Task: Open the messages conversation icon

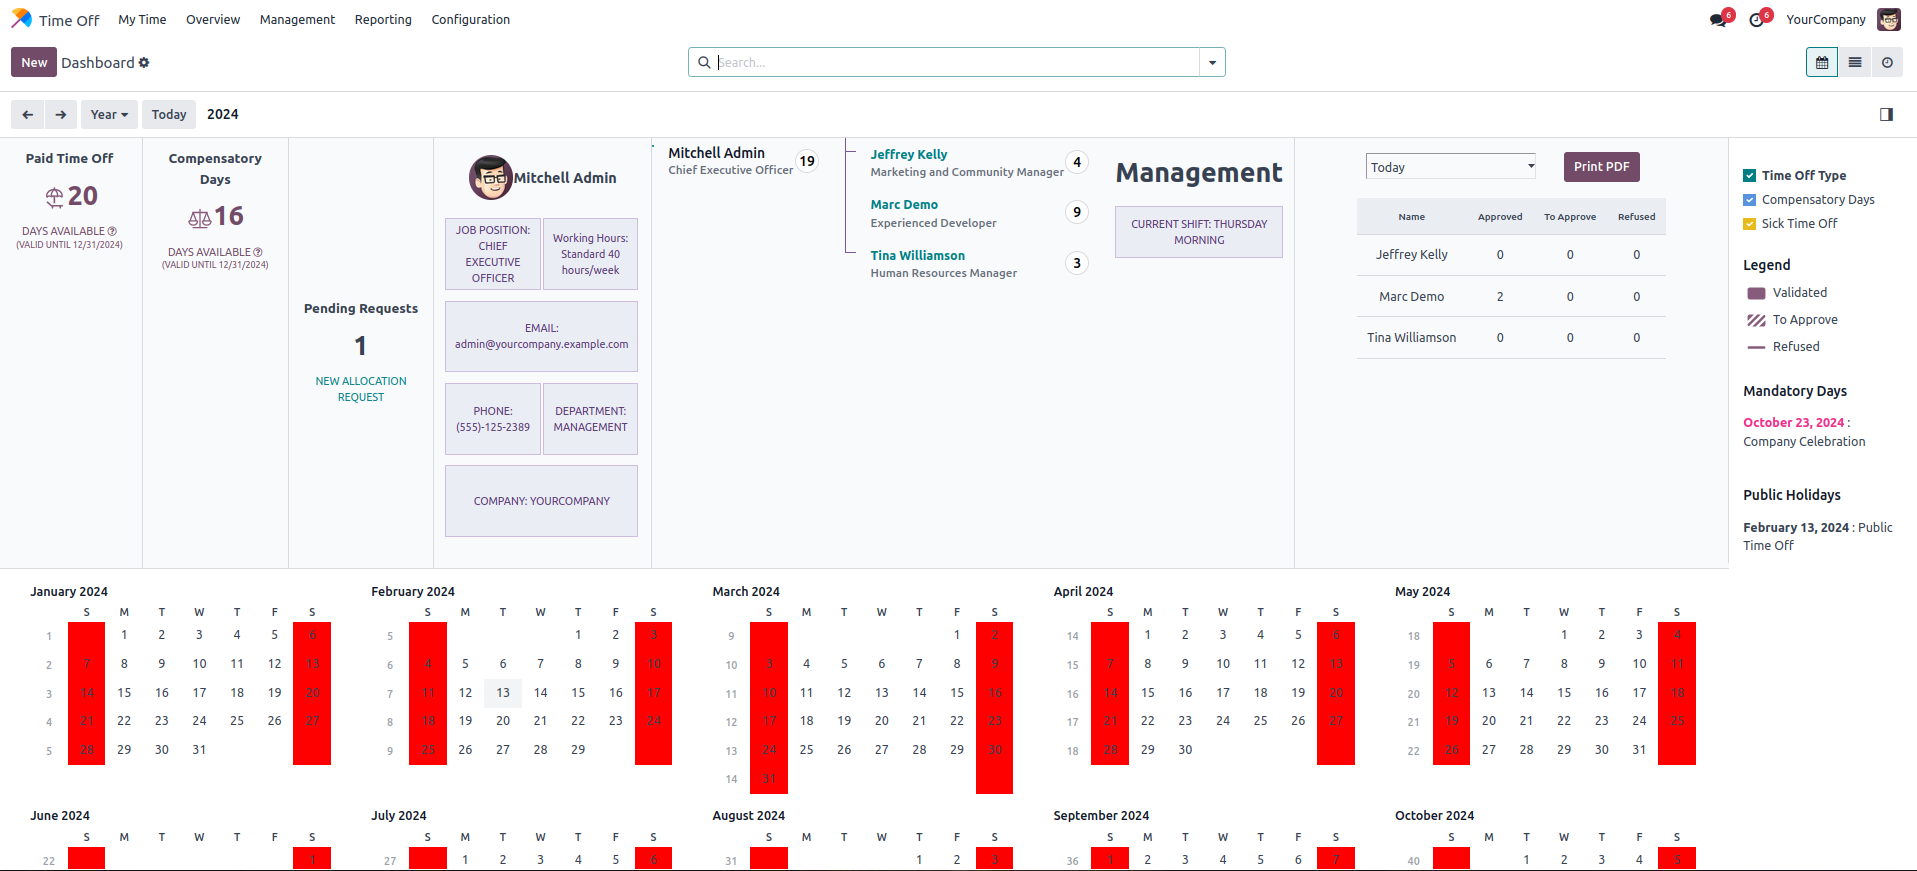Action: (1718, 20)
